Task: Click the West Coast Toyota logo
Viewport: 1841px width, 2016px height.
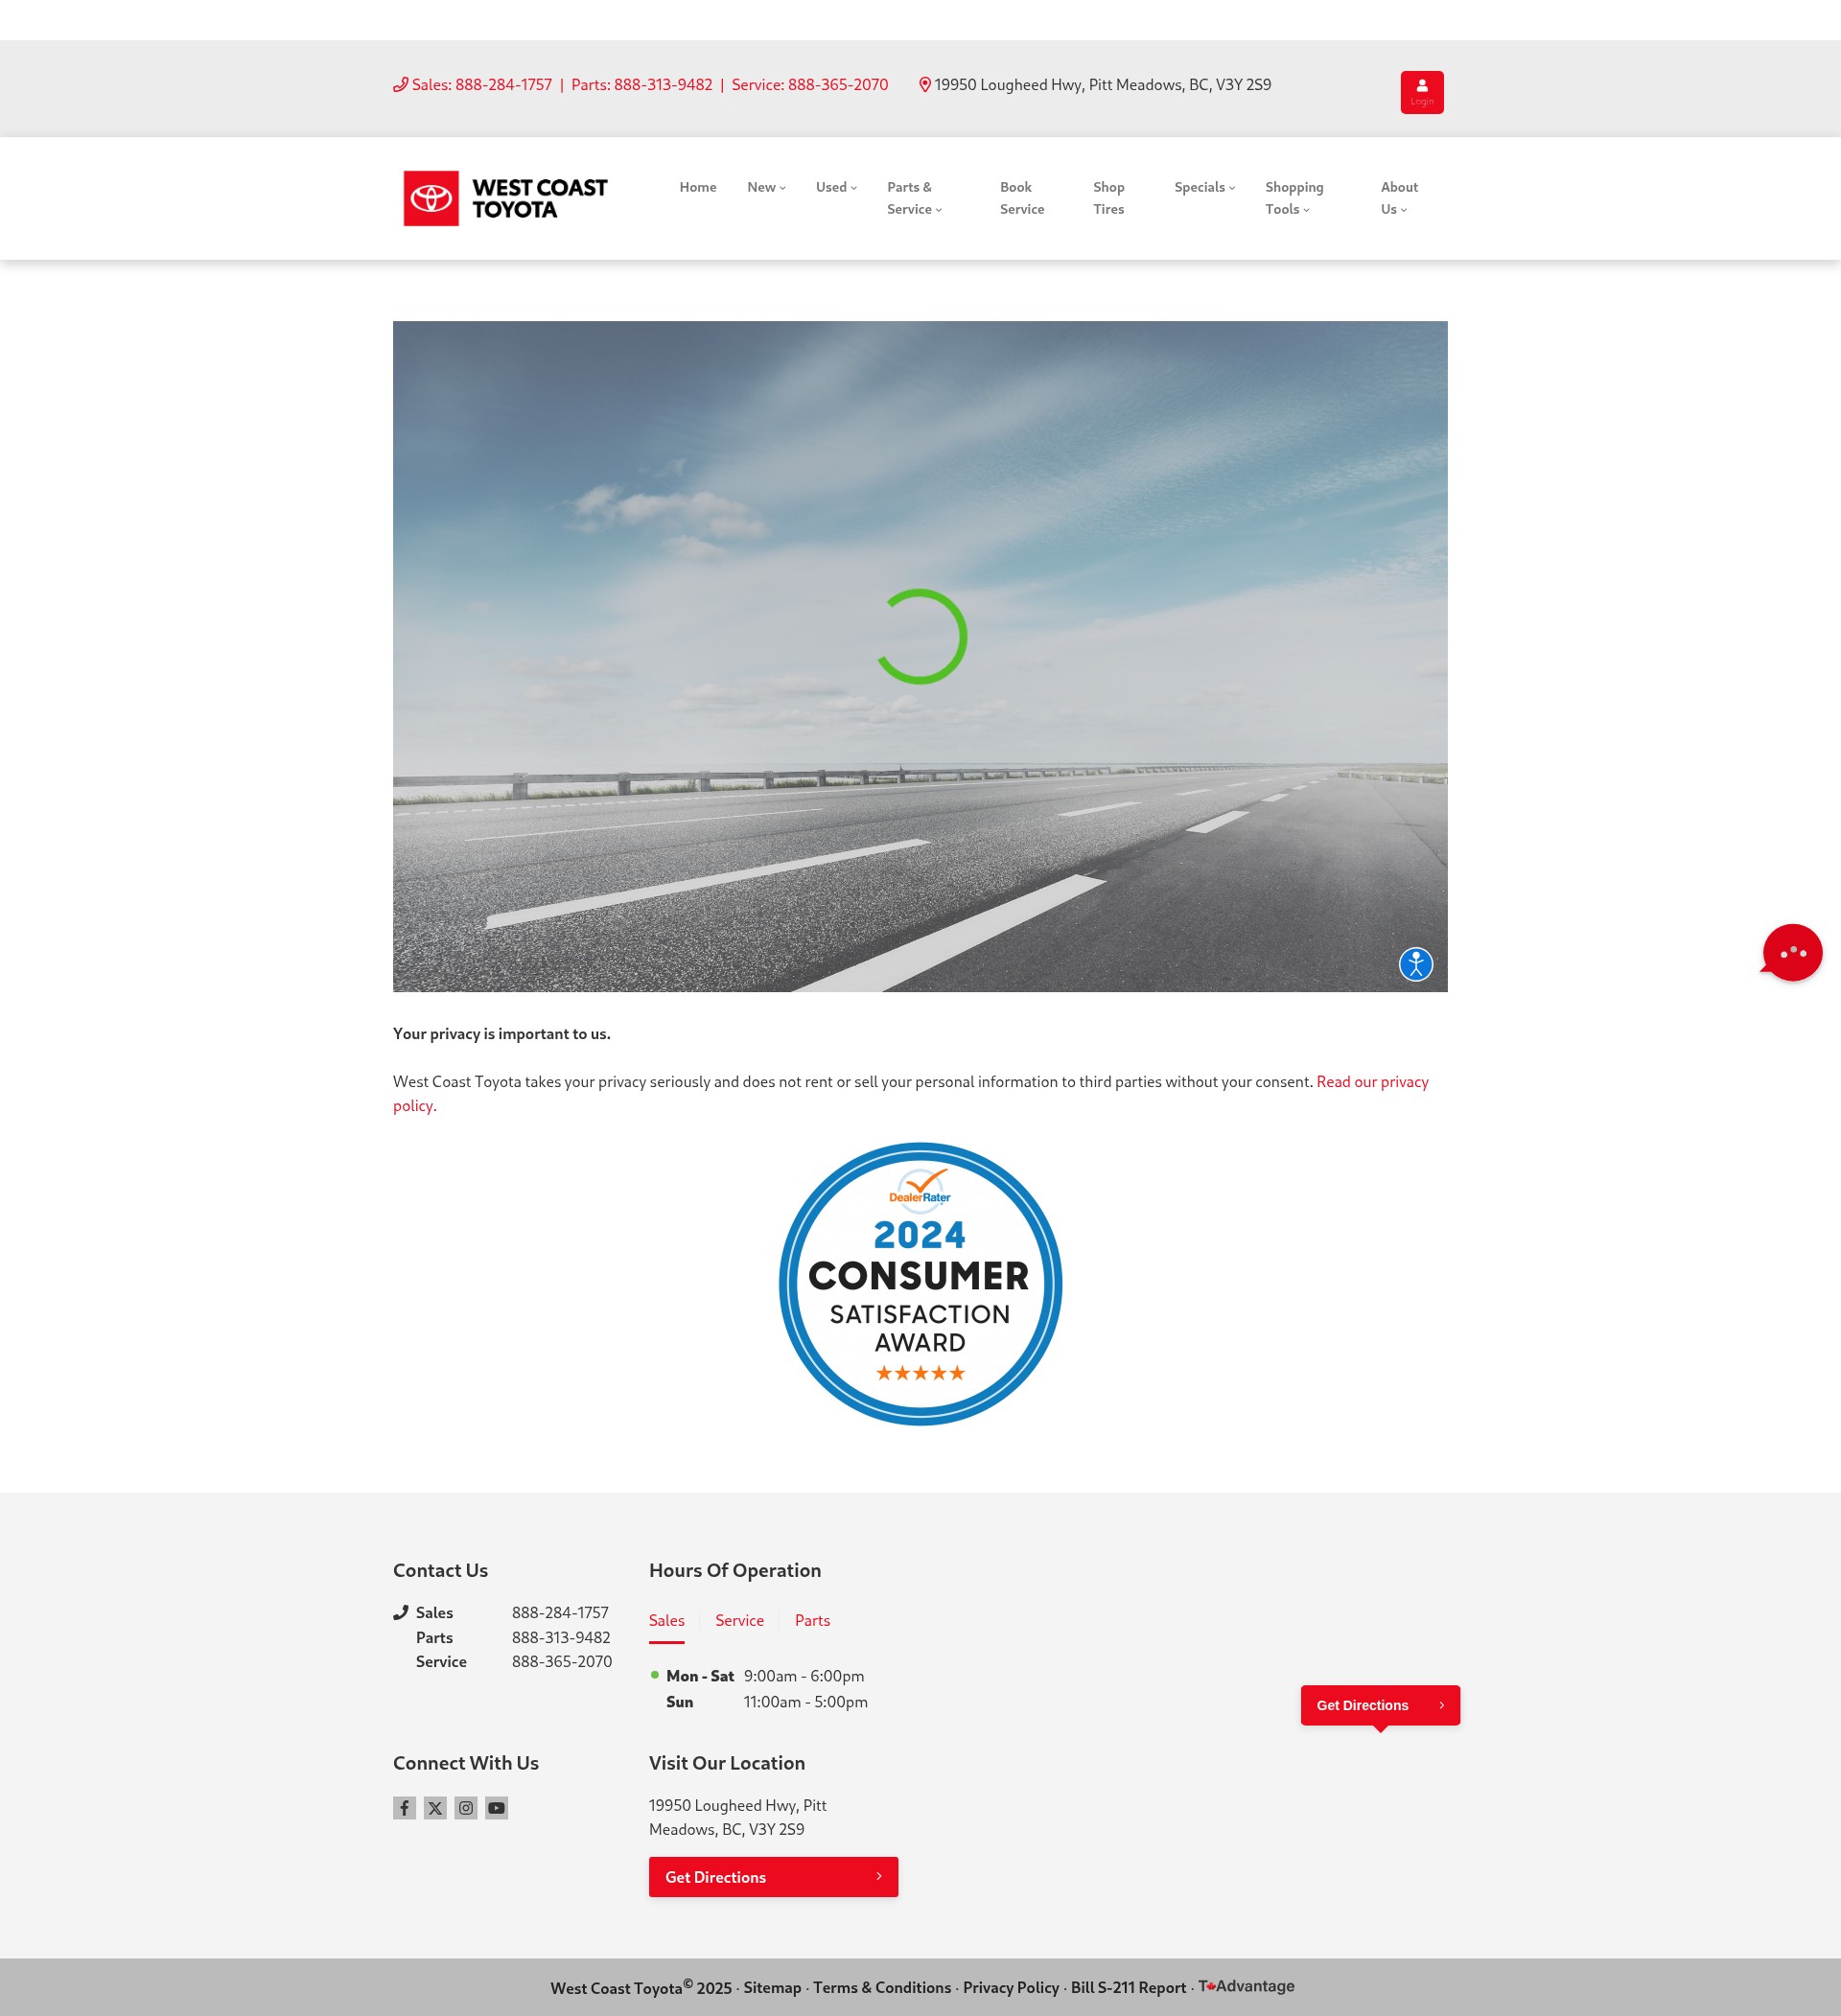Action: click(x=505, y=198)
